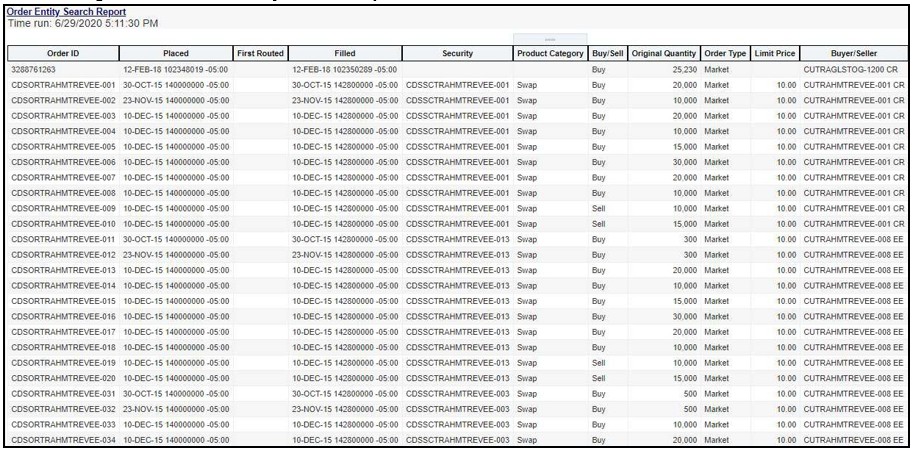Select order CDSORTRAHMTREVEE-016
Image resolution: width=914 pixels, height=449 pixels.
[64, 316]
